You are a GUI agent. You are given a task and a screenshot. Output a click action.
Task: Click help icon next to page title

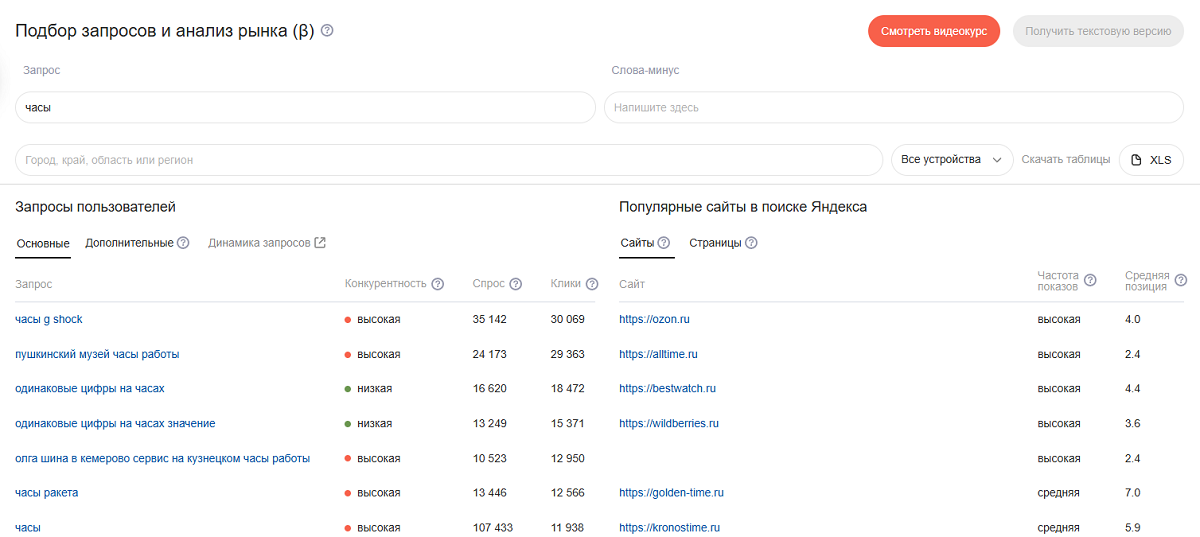click(327, 31)
